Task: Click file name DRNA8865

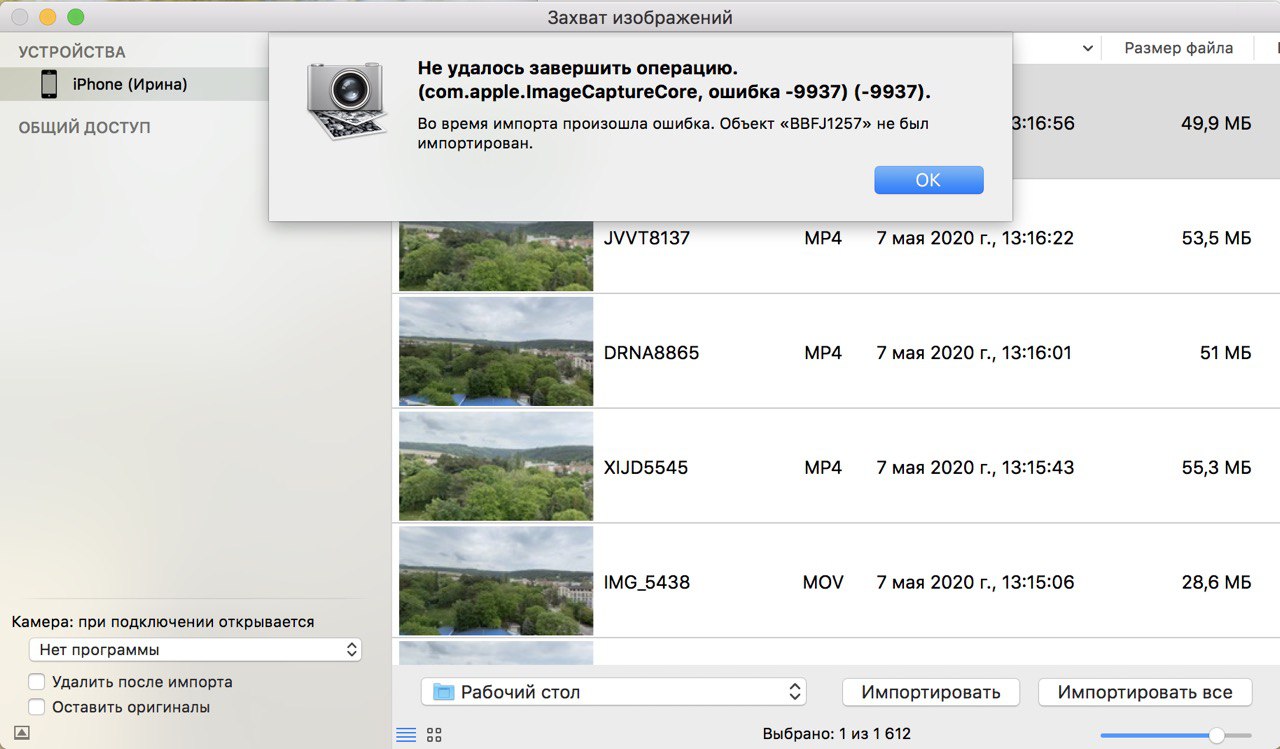Action: click(652, 353)
